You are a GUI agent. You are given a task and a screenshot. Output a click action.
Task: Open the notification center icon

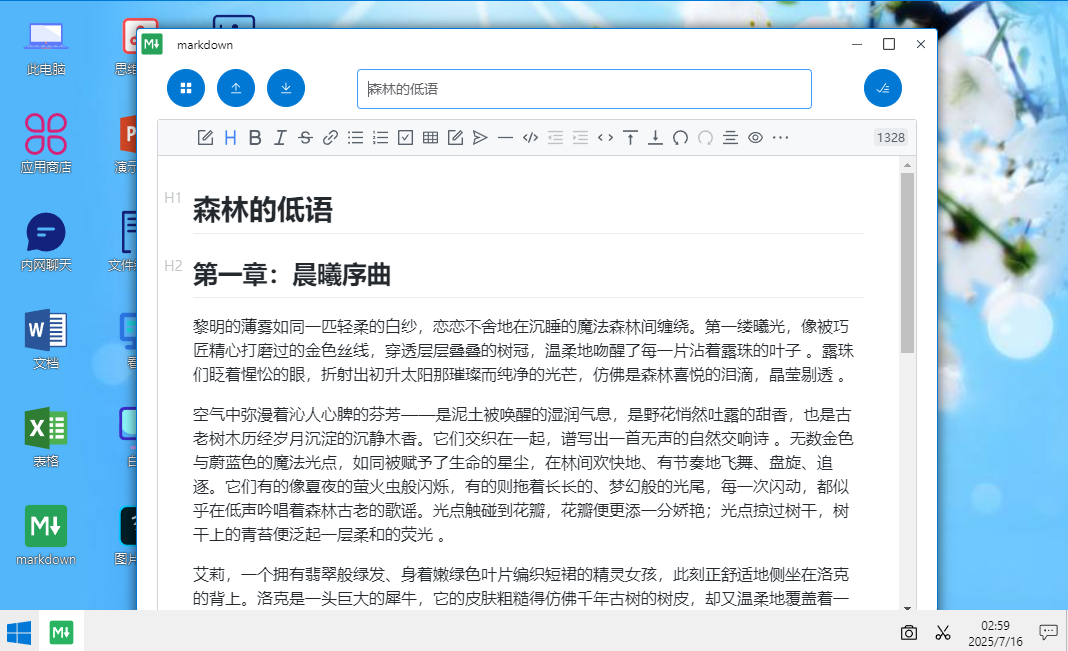pos(1048,633)
